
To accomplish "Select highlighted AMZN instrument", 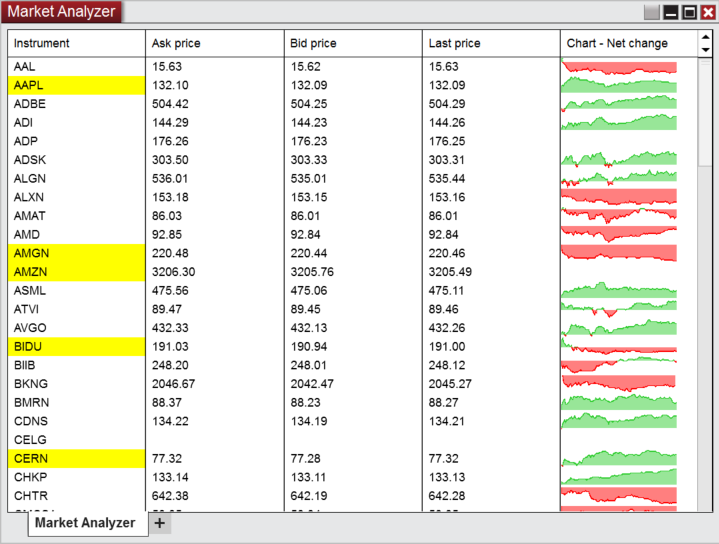I will [76, 272].
